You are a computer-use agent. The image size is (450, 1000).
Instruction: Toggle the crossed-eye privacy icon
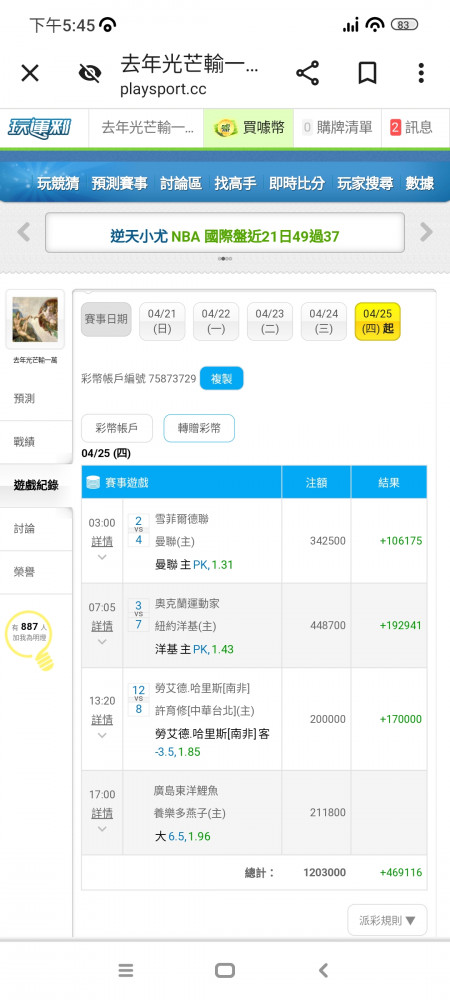[90, 73]
